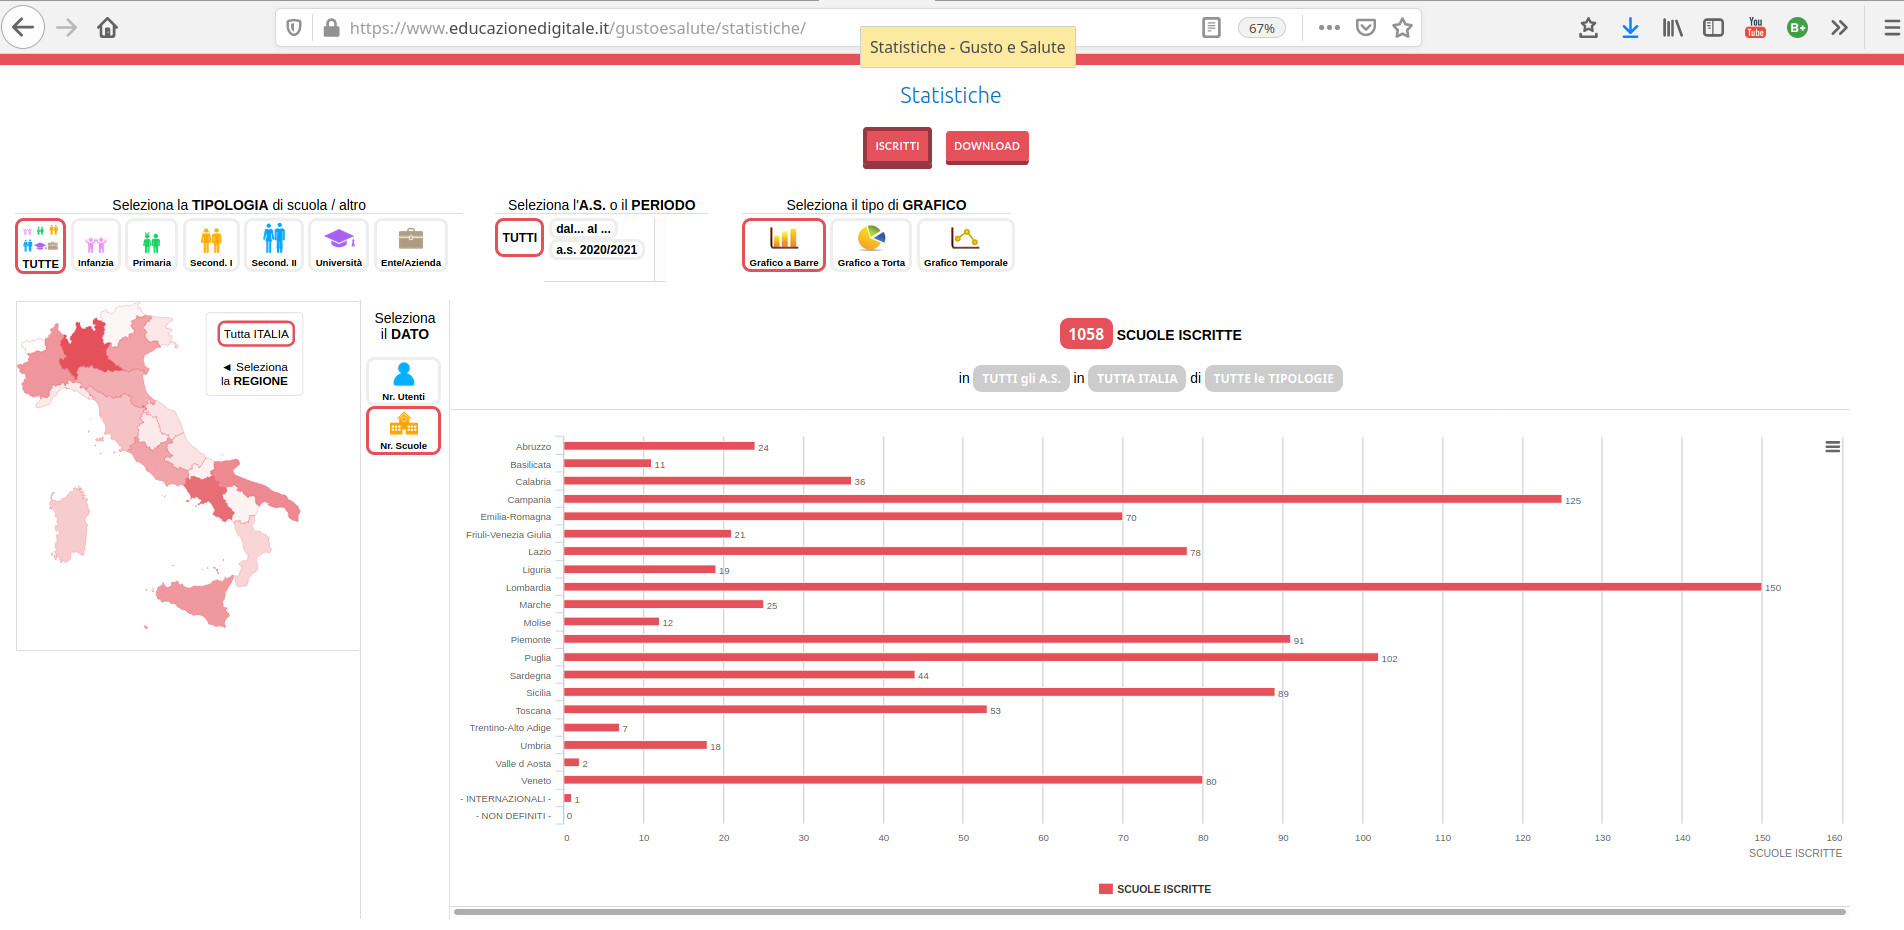Switch to Grafico Temporale line chart
1904x930 pixels.
point(965,245)
